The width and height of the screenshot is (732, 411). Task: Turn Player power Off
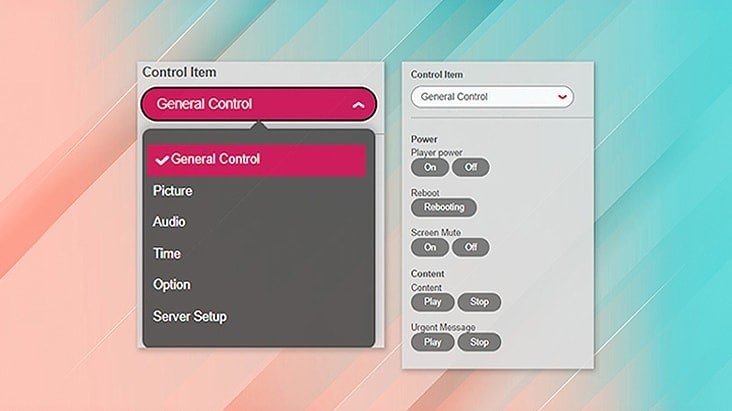click(x=471, y=167)
